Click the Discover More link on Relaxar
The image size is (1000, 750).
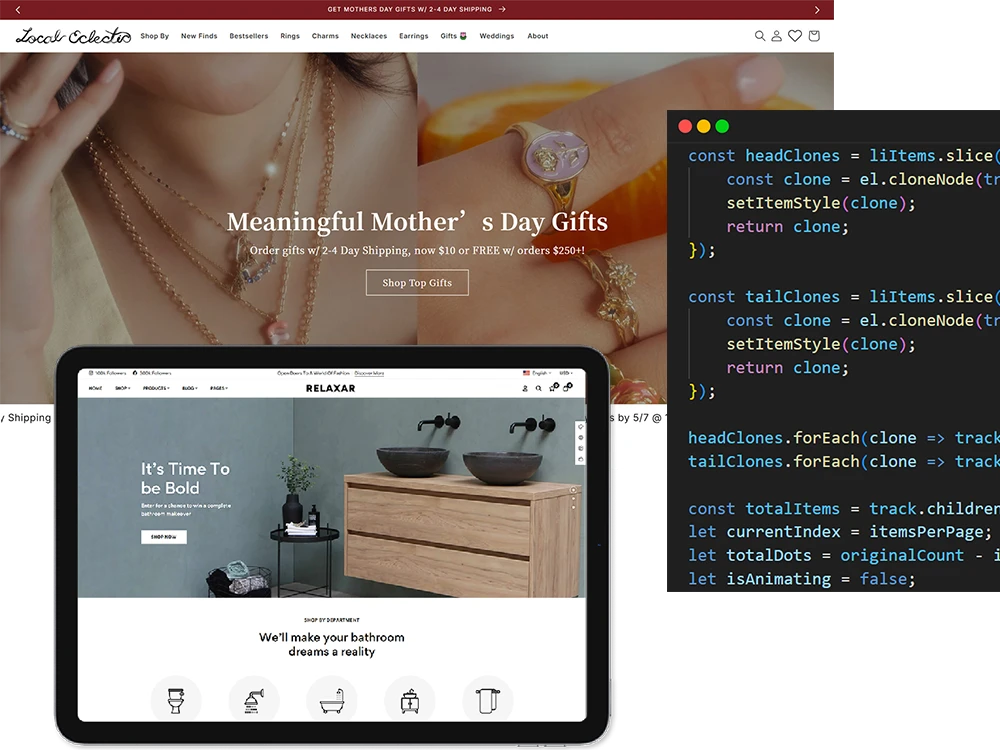point(369,373)
